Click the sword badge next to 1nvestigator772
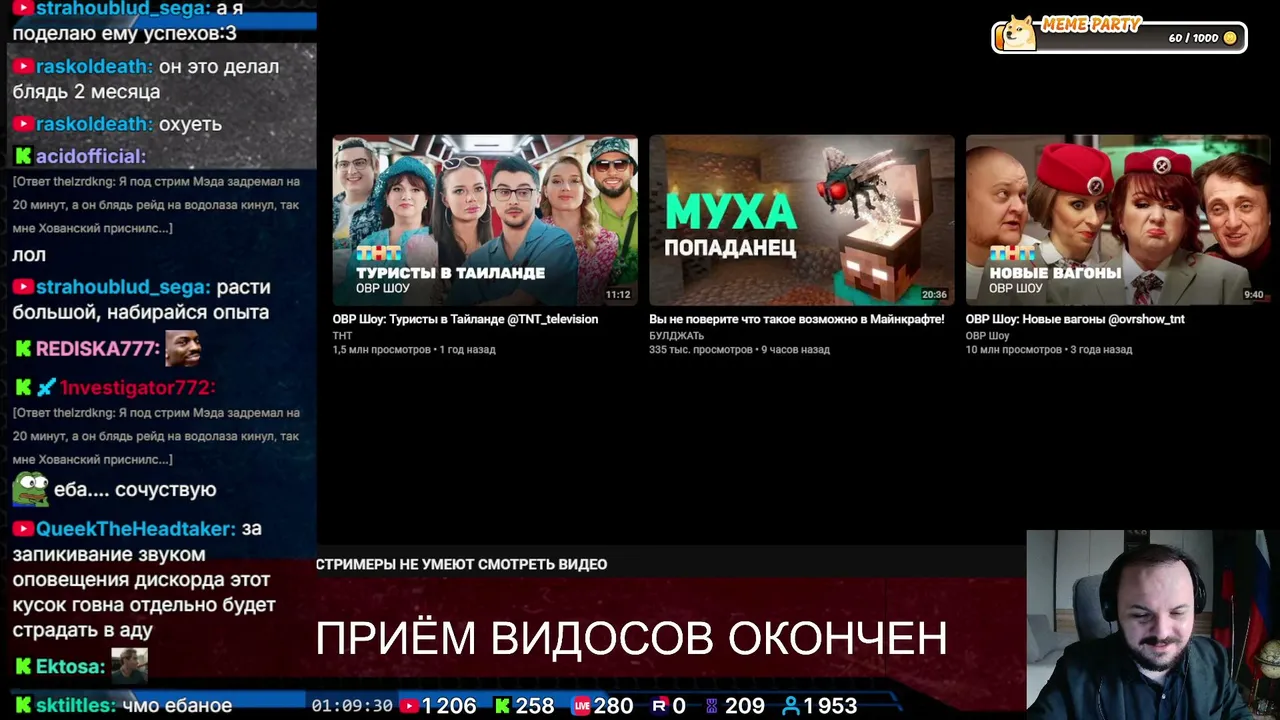The height and width of the screenshot is (720, 1280). (46, 387)
